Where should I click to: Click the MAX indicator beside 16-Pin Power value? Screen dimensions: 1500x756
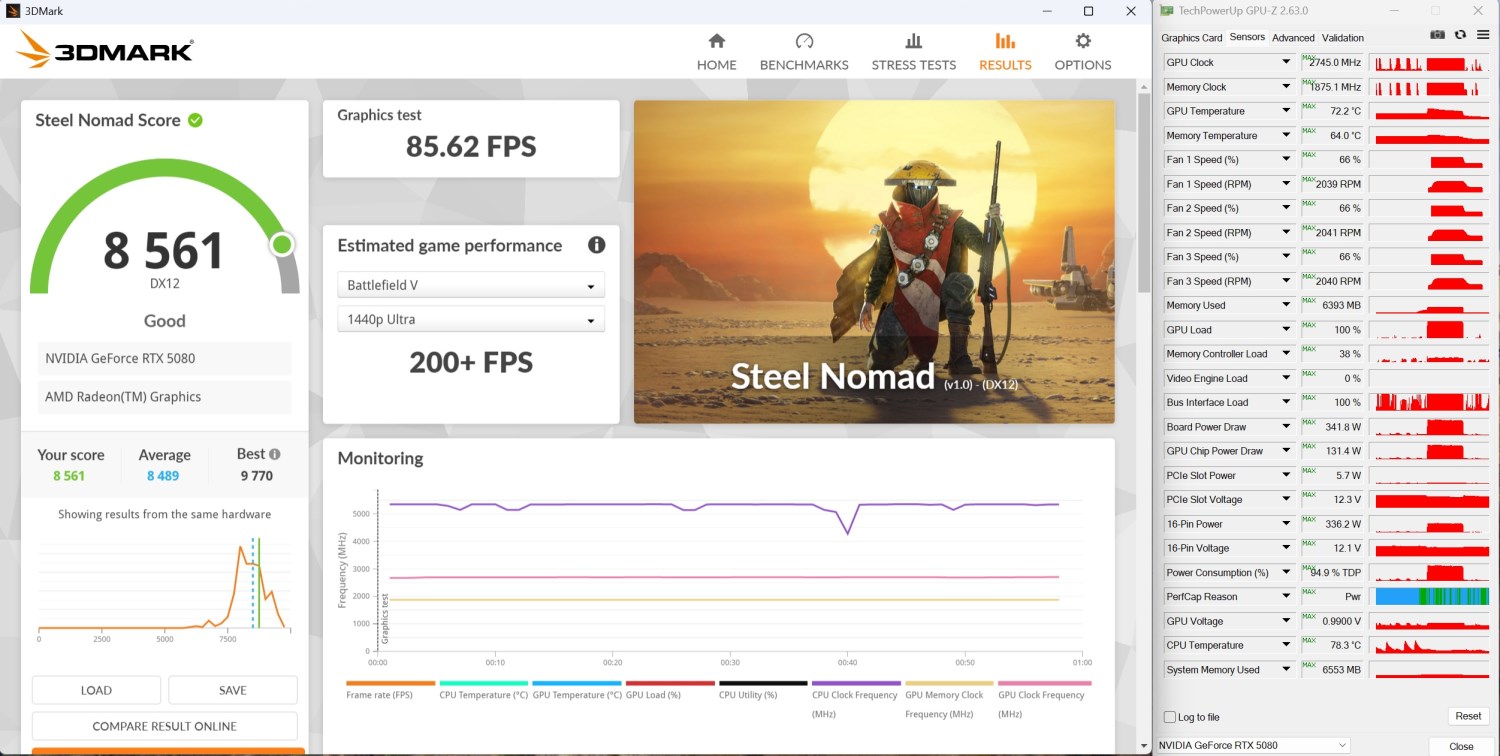[x=1310, y=521]
